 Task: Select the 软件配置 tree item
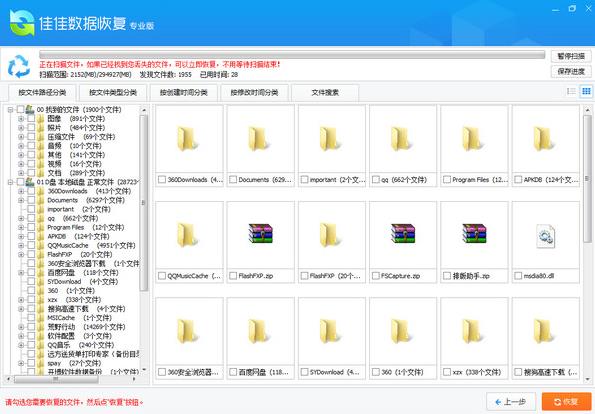click(79, 336)
